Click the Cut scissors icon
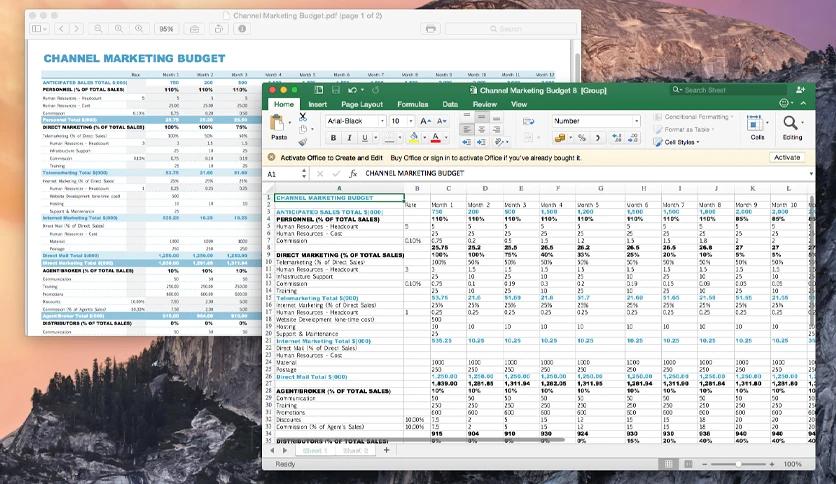The width and height of the screenshot is (836, 484). click(305, 118)
